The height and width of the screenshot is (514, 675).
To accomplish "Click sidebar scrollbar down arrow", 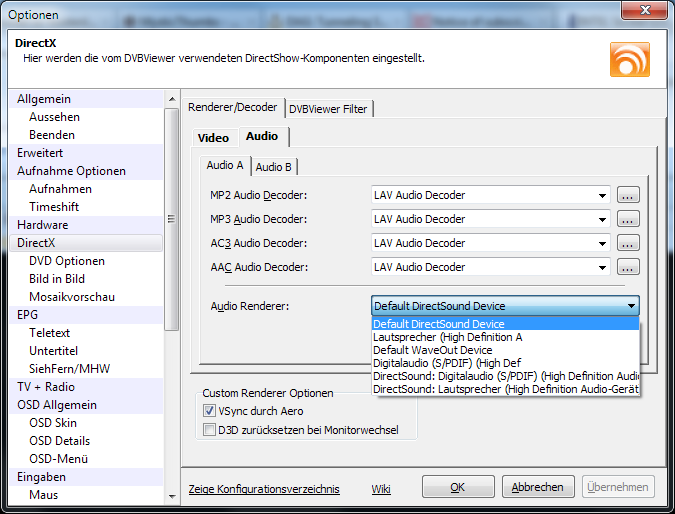I will [172, 496].
